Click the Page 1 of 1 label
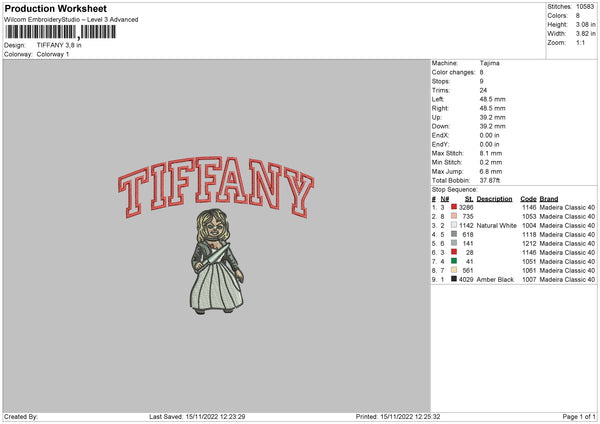The width and height of the screenshot is (600, 424). (574, 416)
